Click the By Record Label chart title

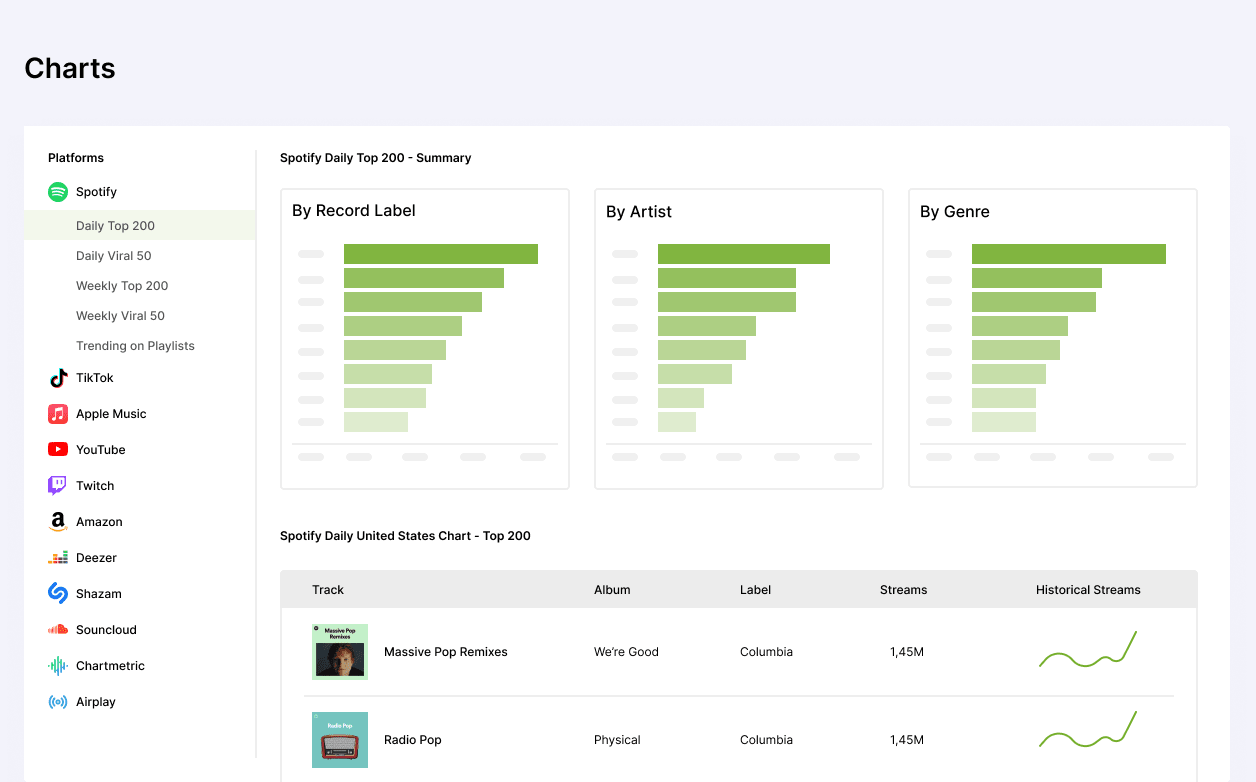(x=354, y=211)
